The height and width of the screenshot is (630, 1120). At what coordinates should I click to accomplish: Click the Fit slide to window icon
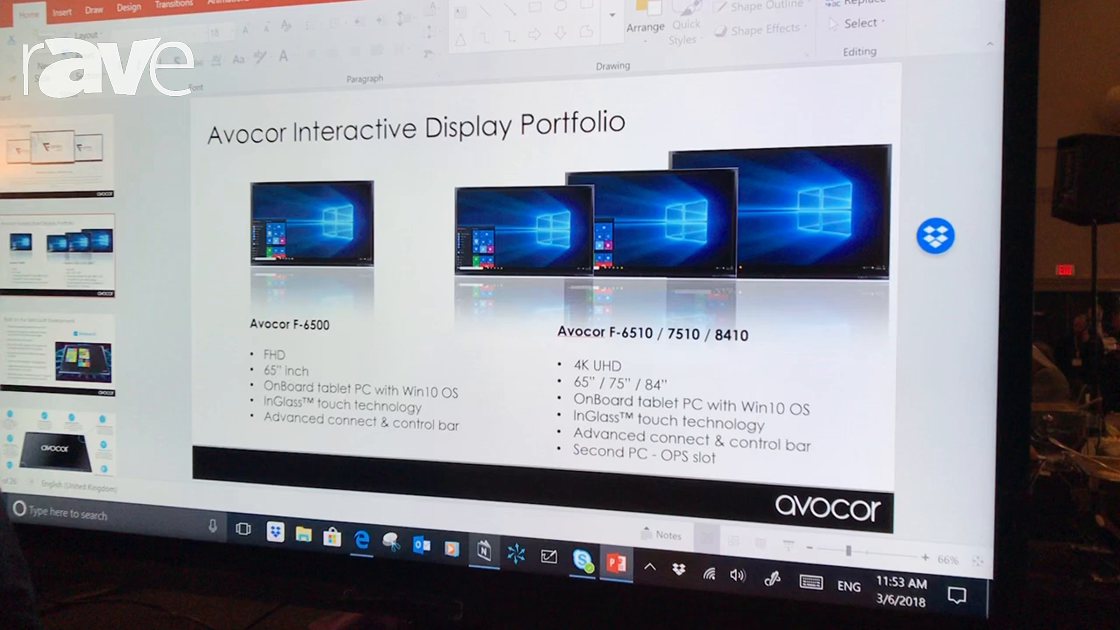(x=977, y=561)
